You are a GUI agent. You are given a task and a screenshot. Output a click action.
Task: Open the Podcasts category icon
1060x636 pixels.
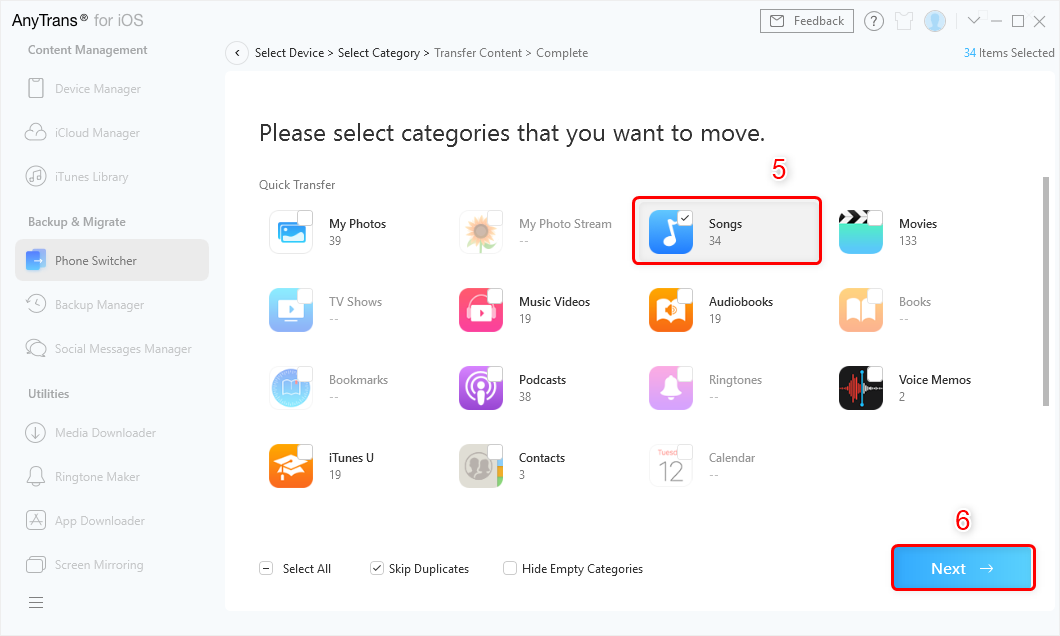(x=481, y=387)
